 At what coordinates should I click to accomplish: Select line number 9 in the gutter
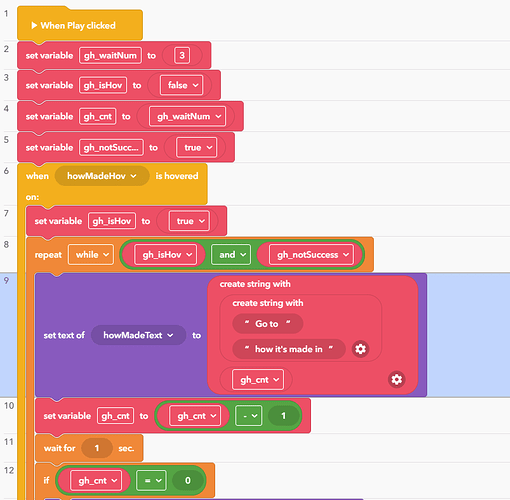[x=6, y=281]
